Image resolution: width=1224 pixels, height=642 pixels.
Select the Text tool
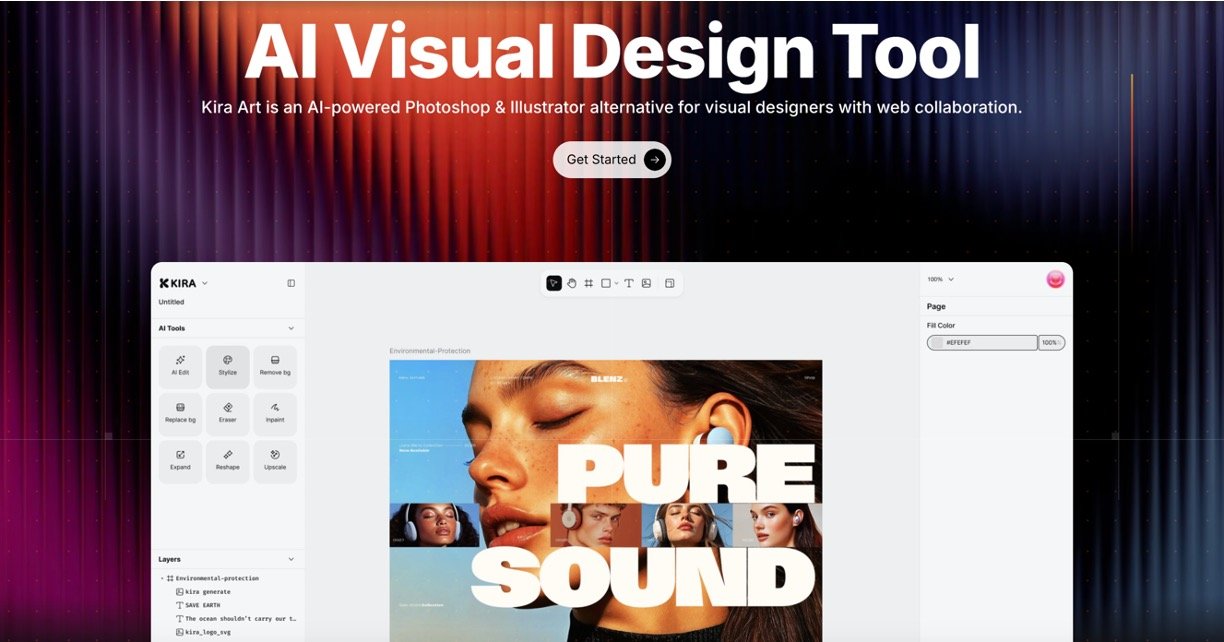pos(629,283)
